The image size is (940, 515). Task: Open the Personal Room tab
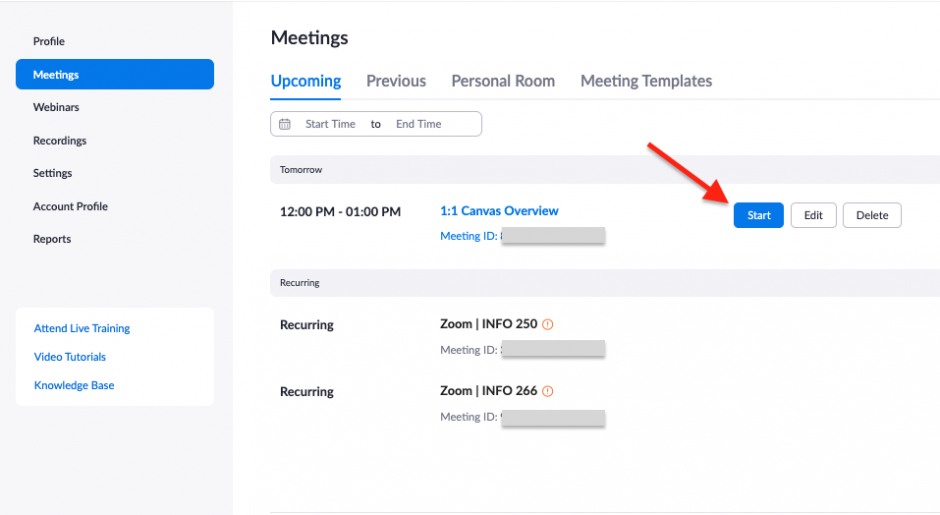pos(503,81)
